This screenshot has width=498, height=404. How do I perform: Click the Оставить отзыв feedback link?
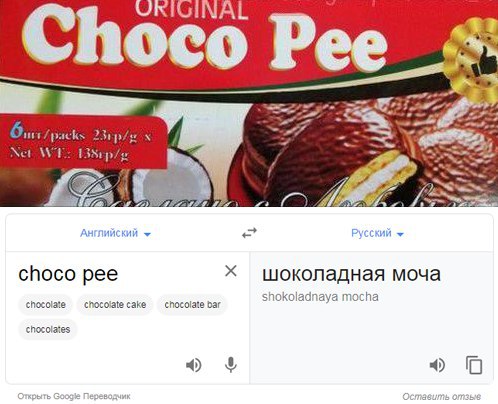click(441, 397)
